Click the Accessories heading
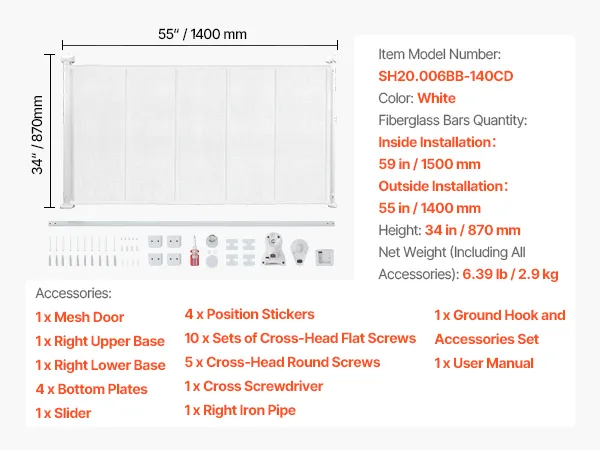600x450 pixels. (x=74, y=293)
